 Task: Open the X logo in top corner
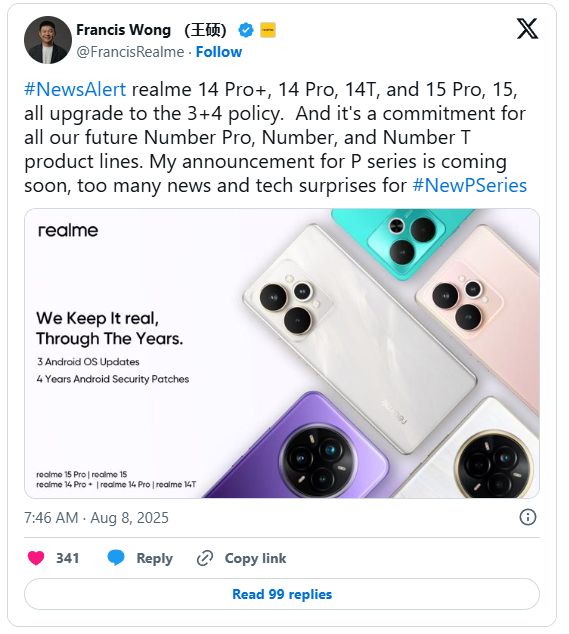click(x=527, y=29)
